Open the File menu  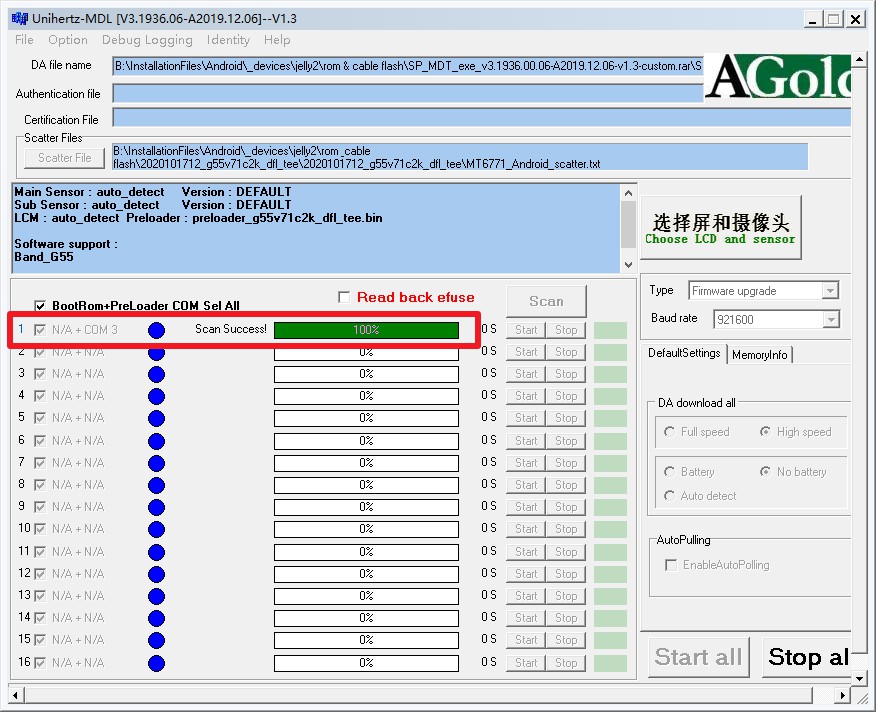pos(24,40)
